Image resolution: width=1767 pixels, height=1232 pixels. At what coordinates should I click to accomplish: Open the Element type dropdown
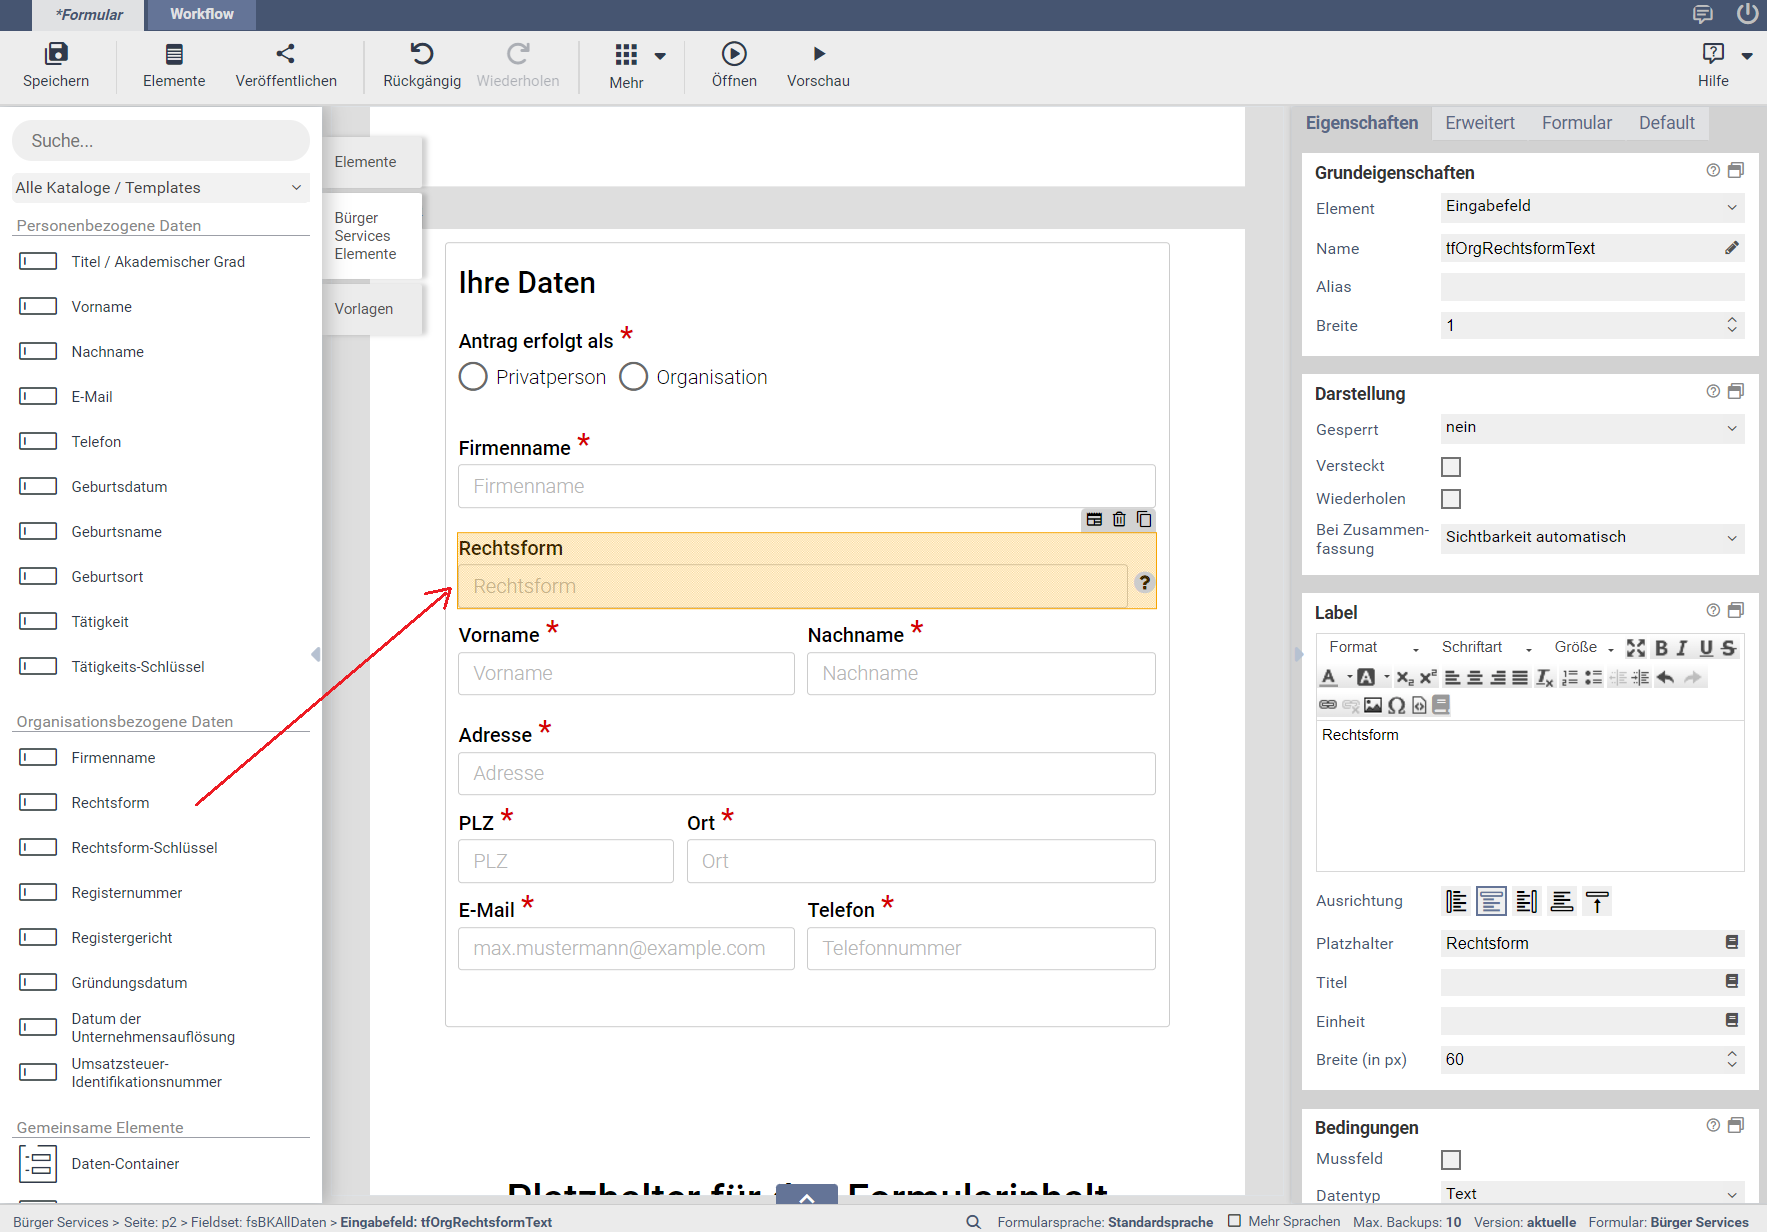coord(1591,207)
